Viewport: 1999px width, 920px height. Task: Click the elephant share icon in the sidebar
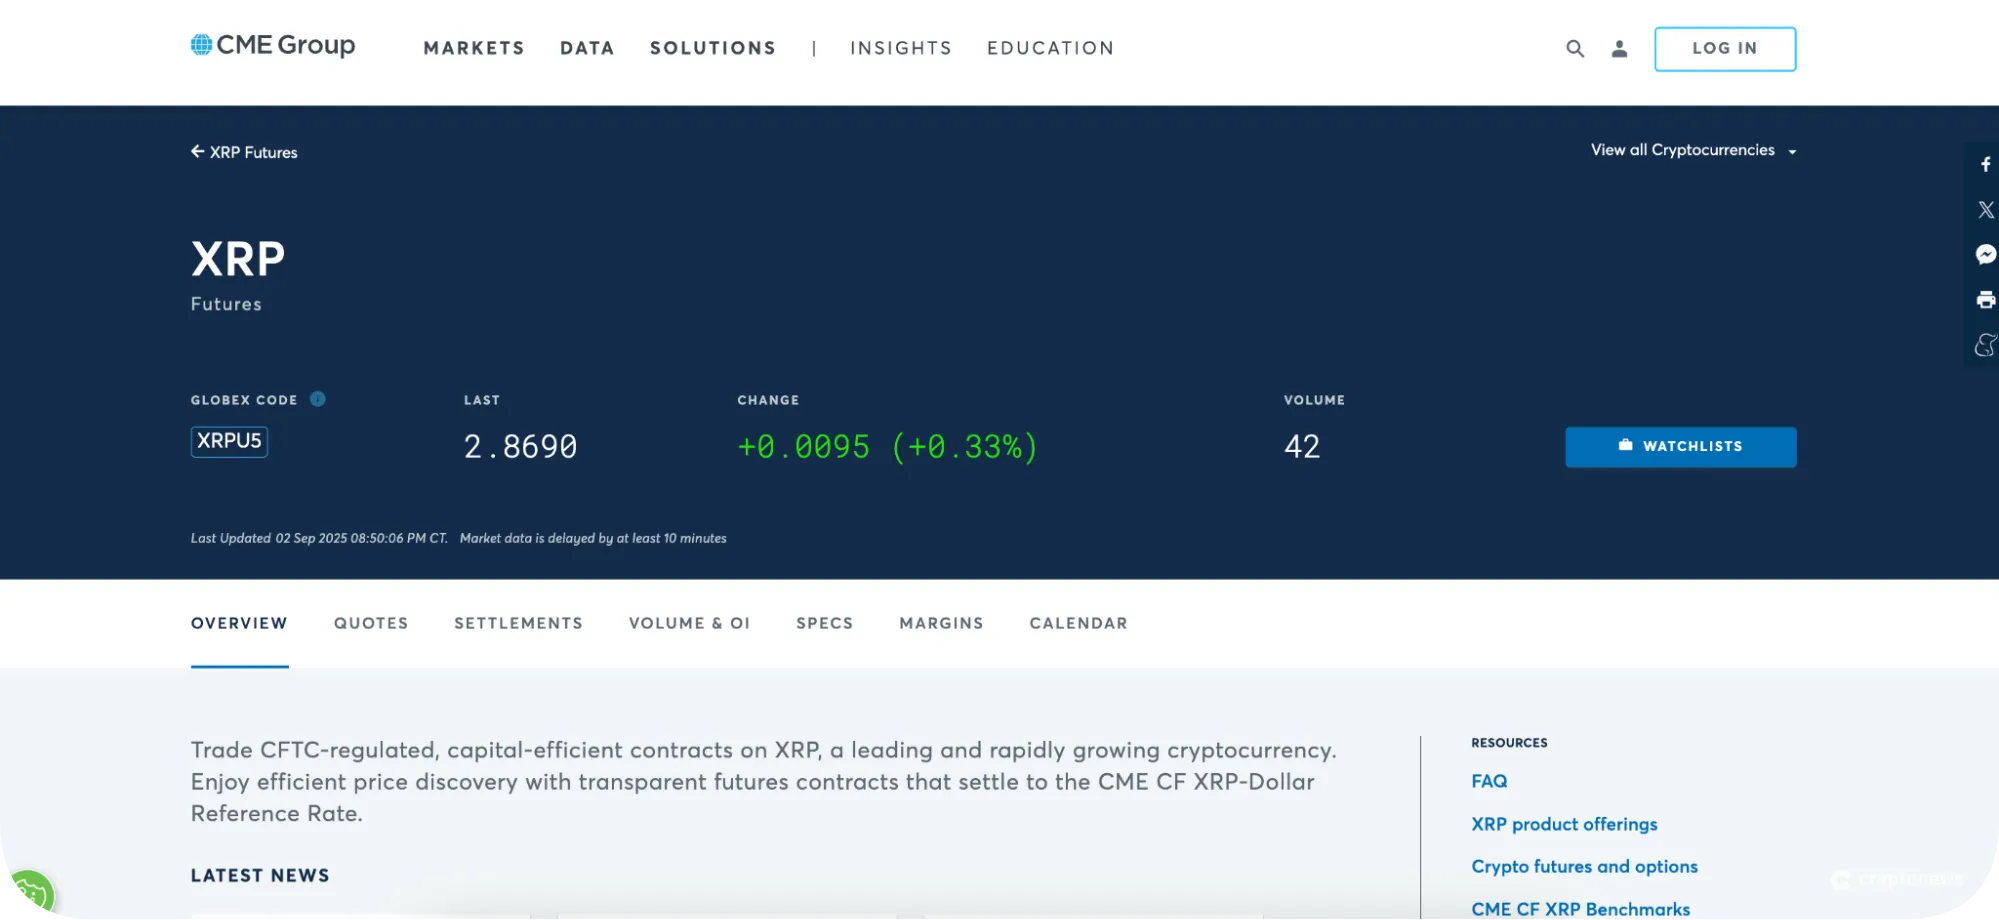[1985, 345]
